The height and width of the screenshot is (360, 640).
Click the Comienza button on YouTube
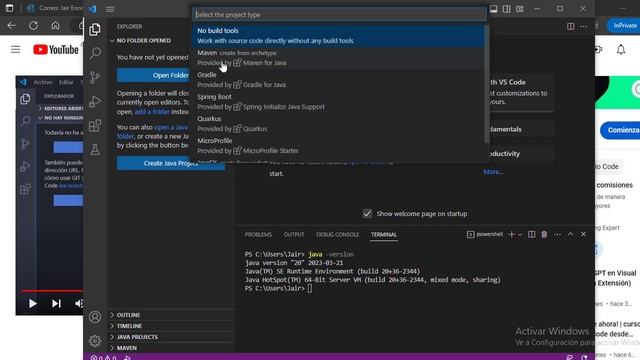coord(620,130)
